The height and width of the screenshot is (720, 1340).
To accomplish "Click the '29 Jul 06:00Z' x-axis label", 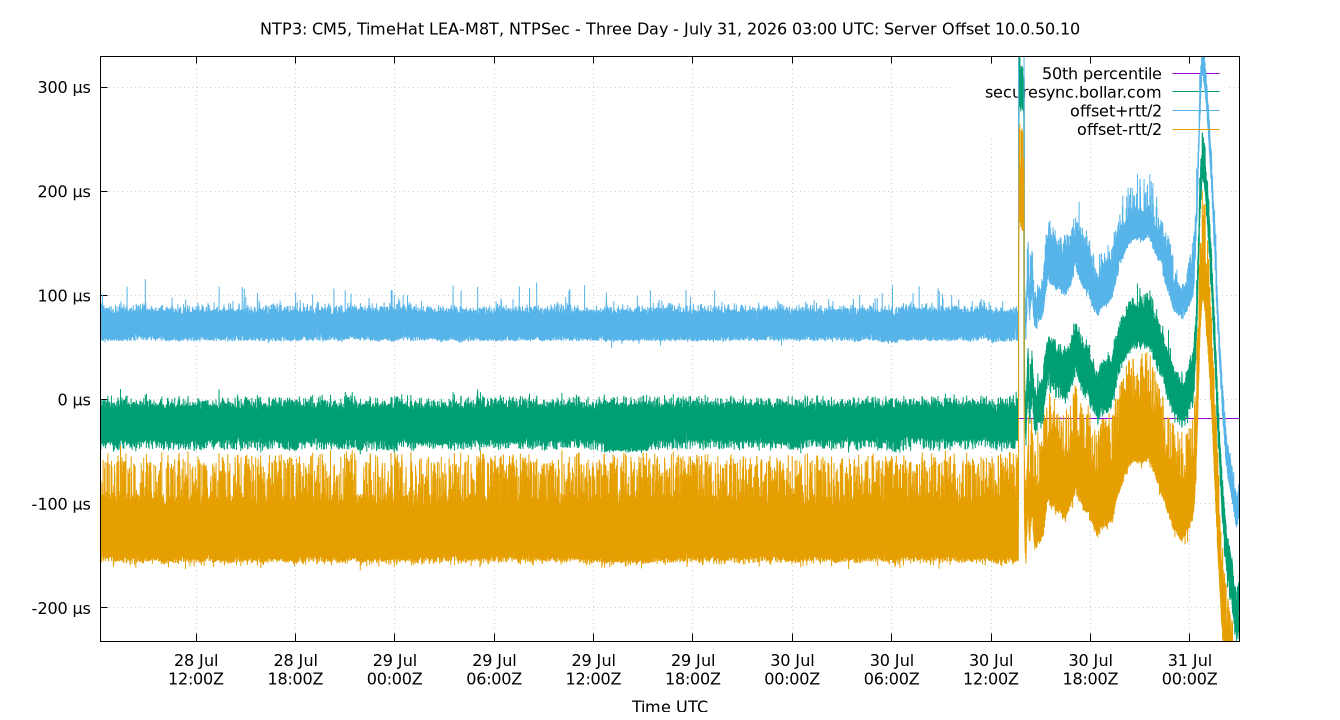I will point(494,669).
